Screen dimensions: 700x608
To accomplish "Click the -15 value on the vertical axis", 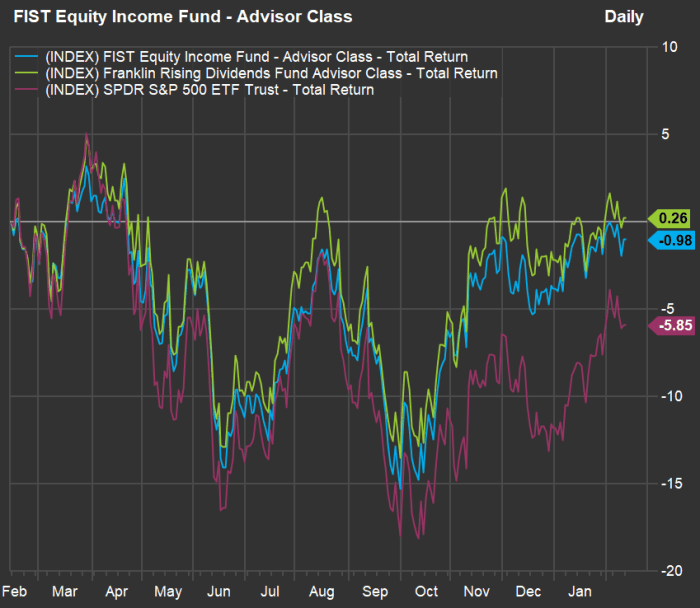I will point(670,483).
